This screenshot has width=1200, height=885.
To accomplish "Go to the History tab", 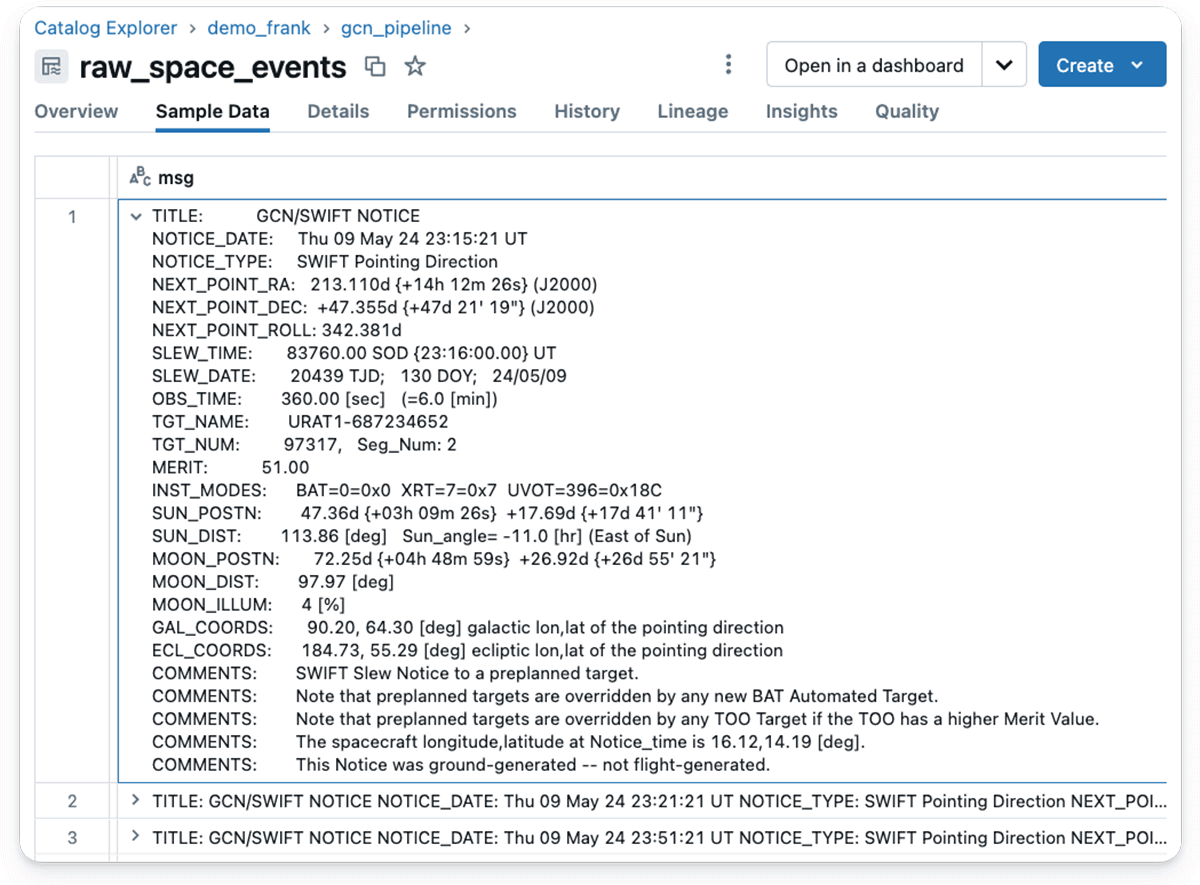I will pyautogui.click(x=587, y=112).
